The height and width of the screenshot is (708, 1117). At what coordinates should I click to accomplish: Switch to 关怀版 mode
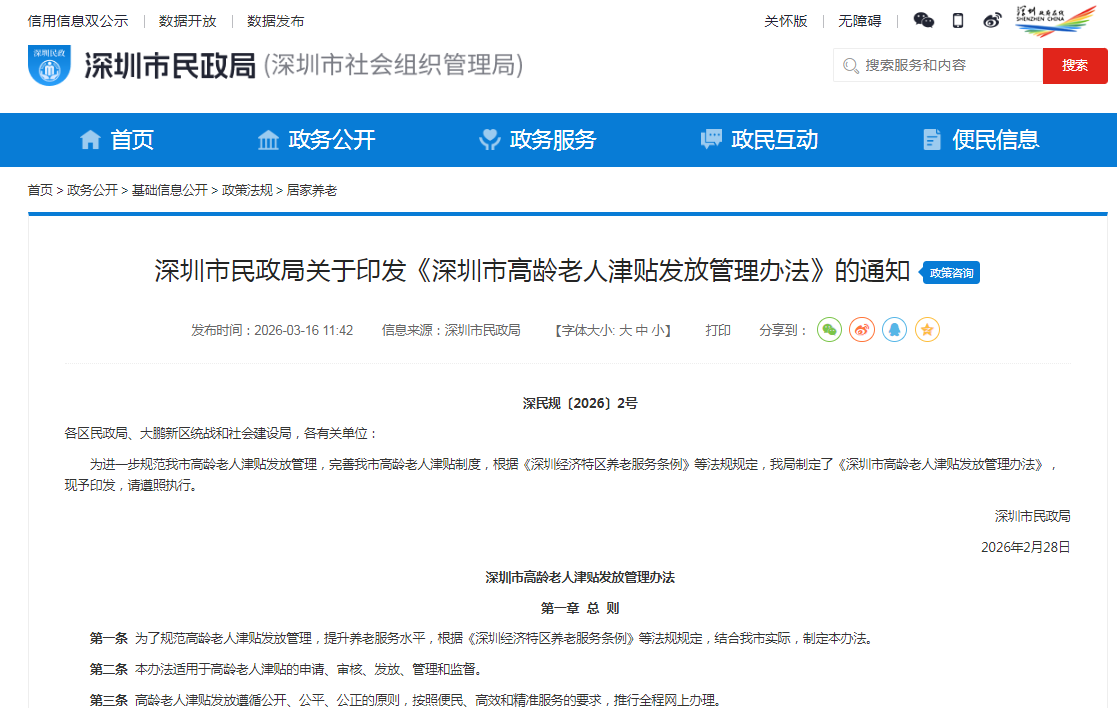tap(786, 21)
